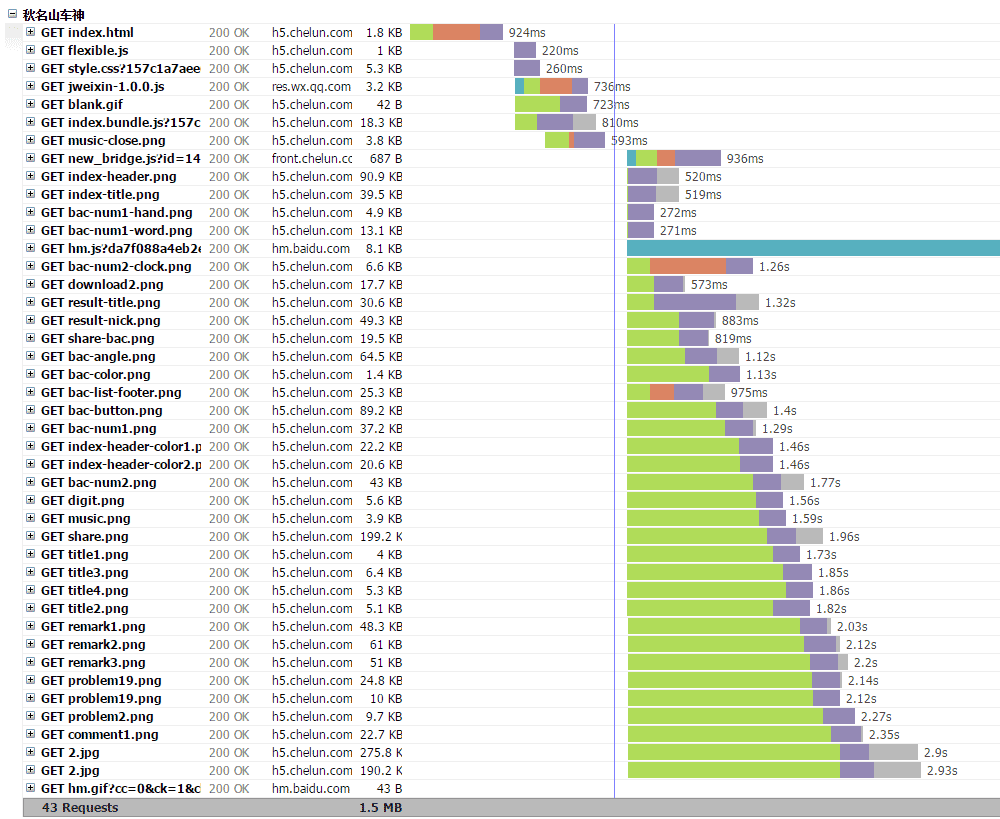The width and height of the screenshot is (1000, 819).
Task: Open the GET title3.png request link
Action: point(85,573)
